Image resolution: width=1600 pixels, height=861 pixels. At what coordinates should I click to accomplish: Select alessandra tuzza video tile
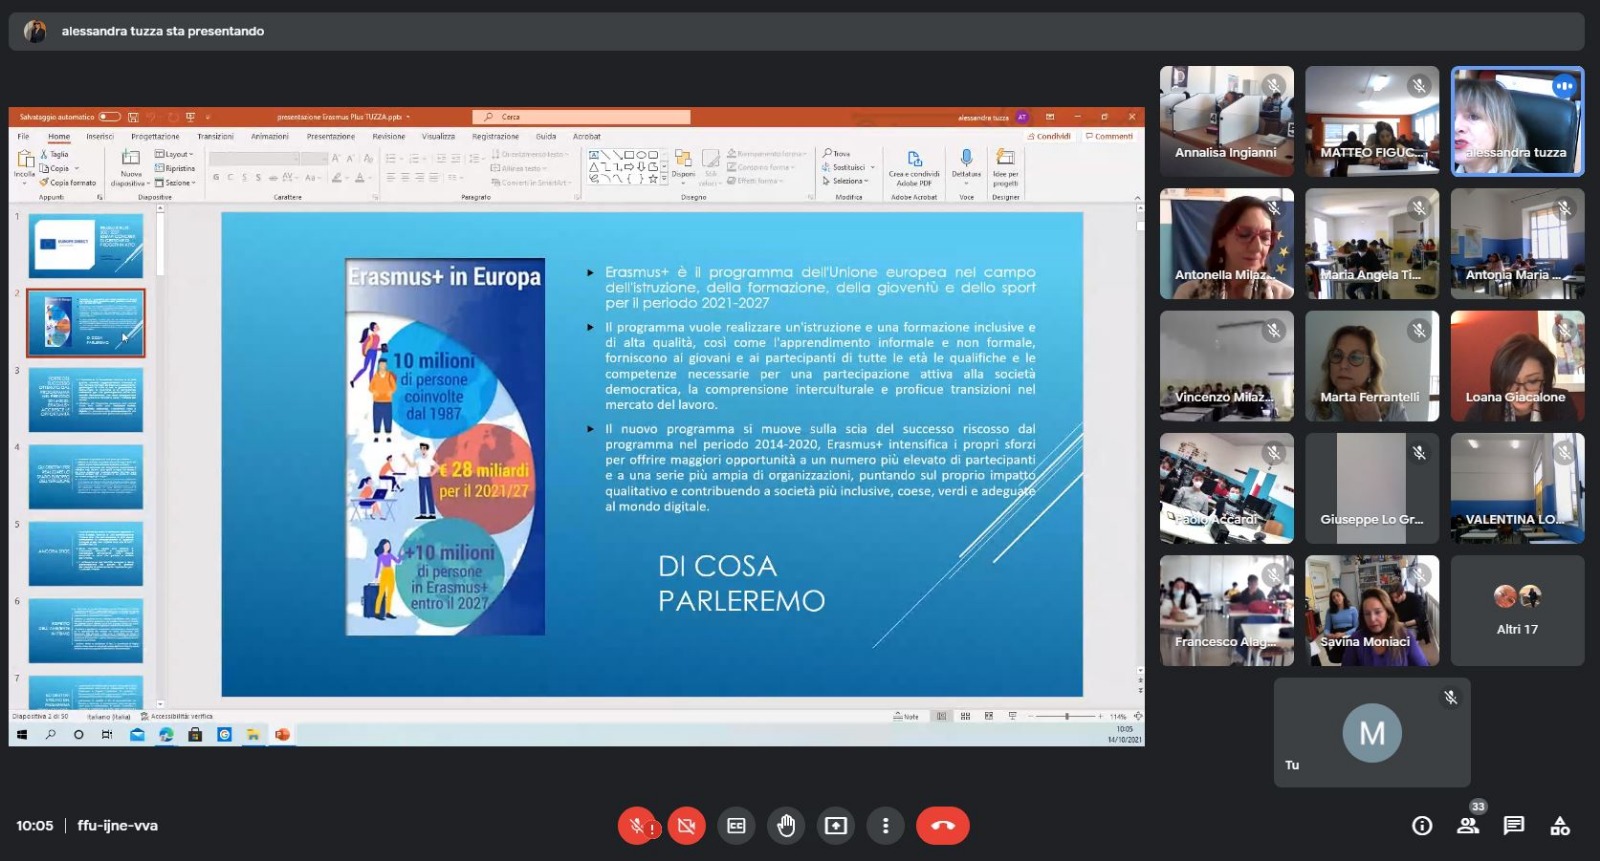point(1517,121)
